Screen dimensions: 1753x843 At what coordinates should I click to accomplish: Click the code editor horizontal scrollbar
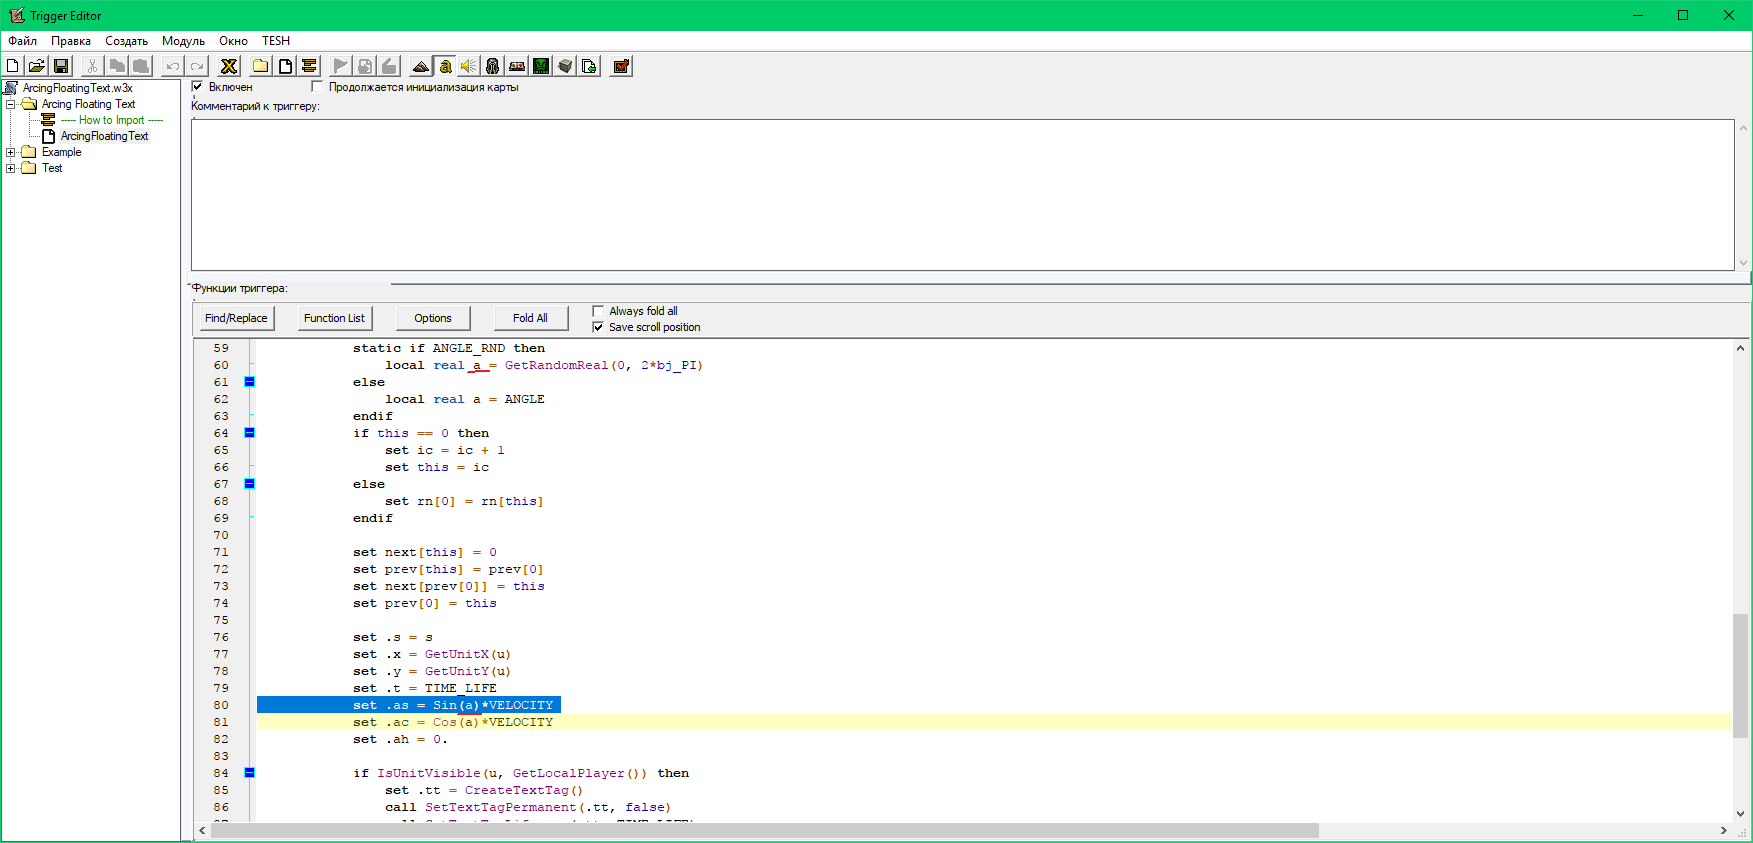765,830
